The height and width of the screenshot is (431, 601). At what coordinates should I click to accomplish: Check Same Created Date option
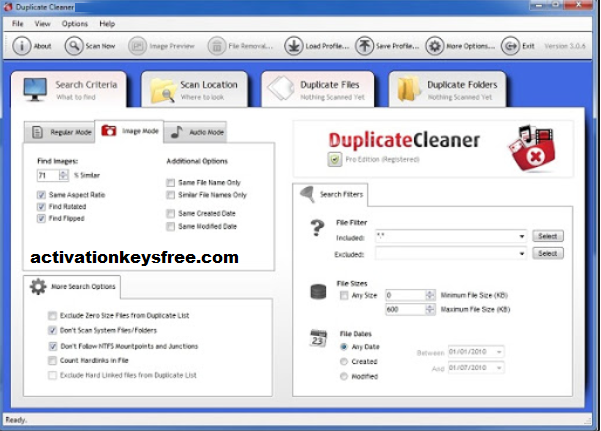pos(171,213)
